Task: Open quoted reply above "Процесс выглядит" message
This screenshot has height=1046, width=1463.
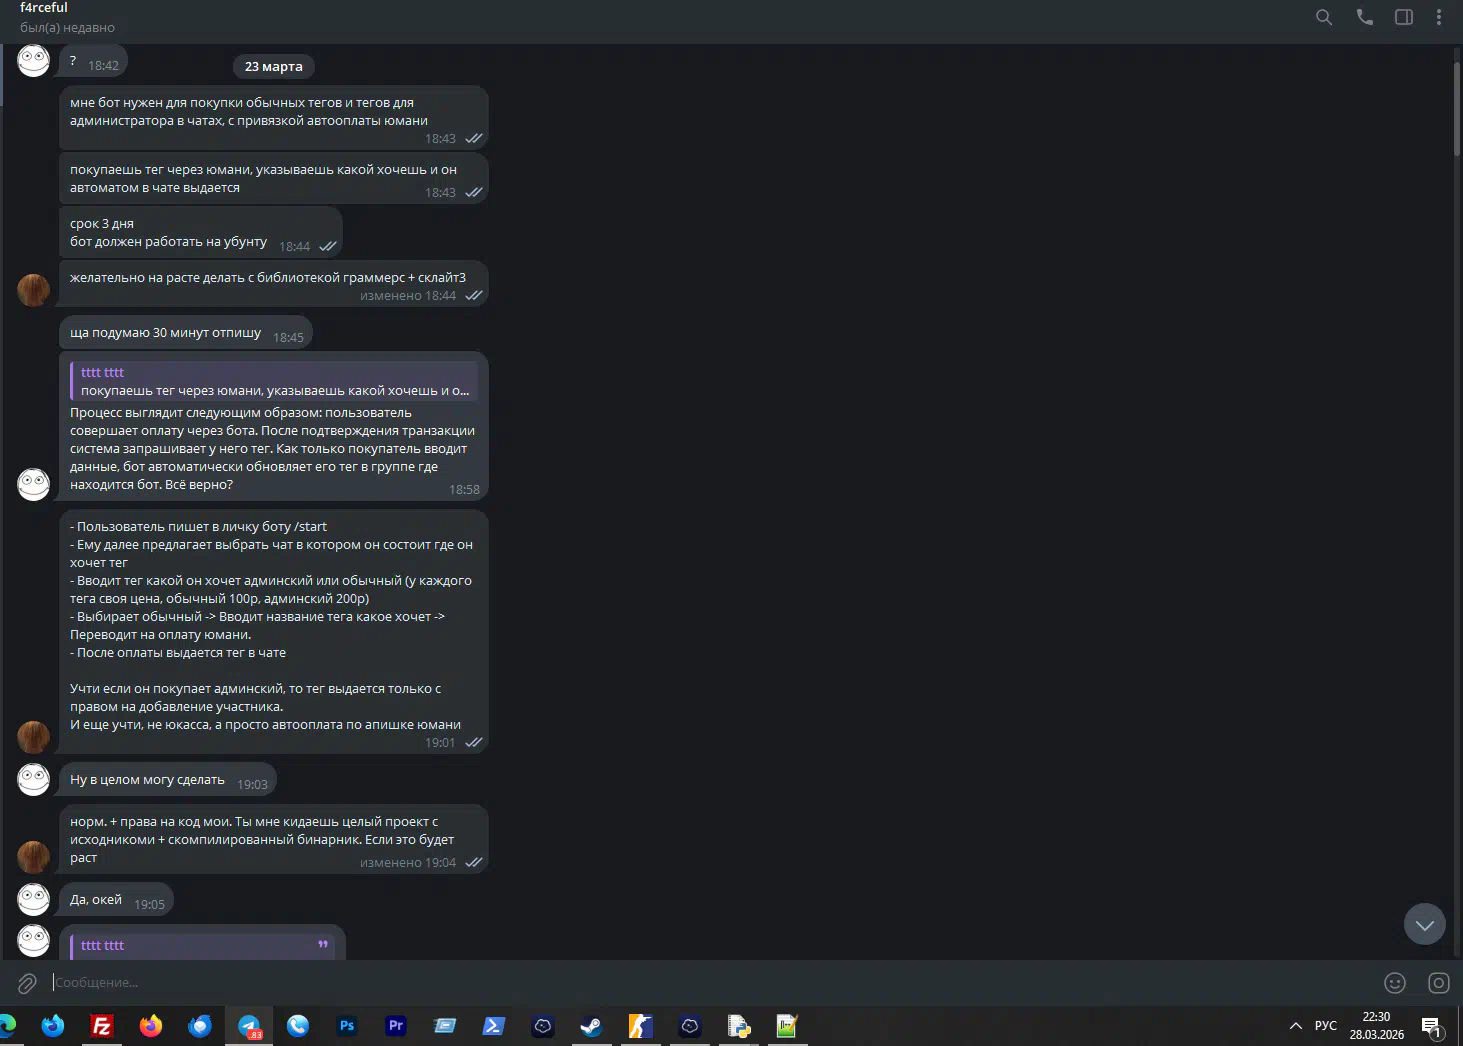Action: pyautogui.click(x=274, y=381)
